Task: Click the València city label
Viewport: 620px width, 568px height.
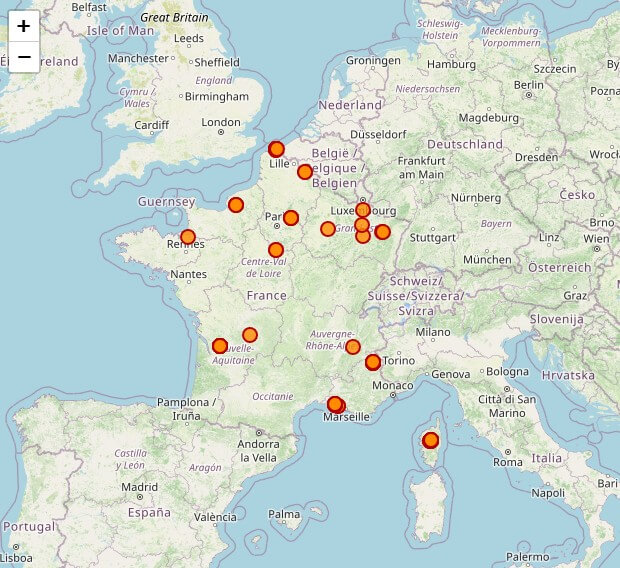Action: pyautogui.click(x=215, y=517)
